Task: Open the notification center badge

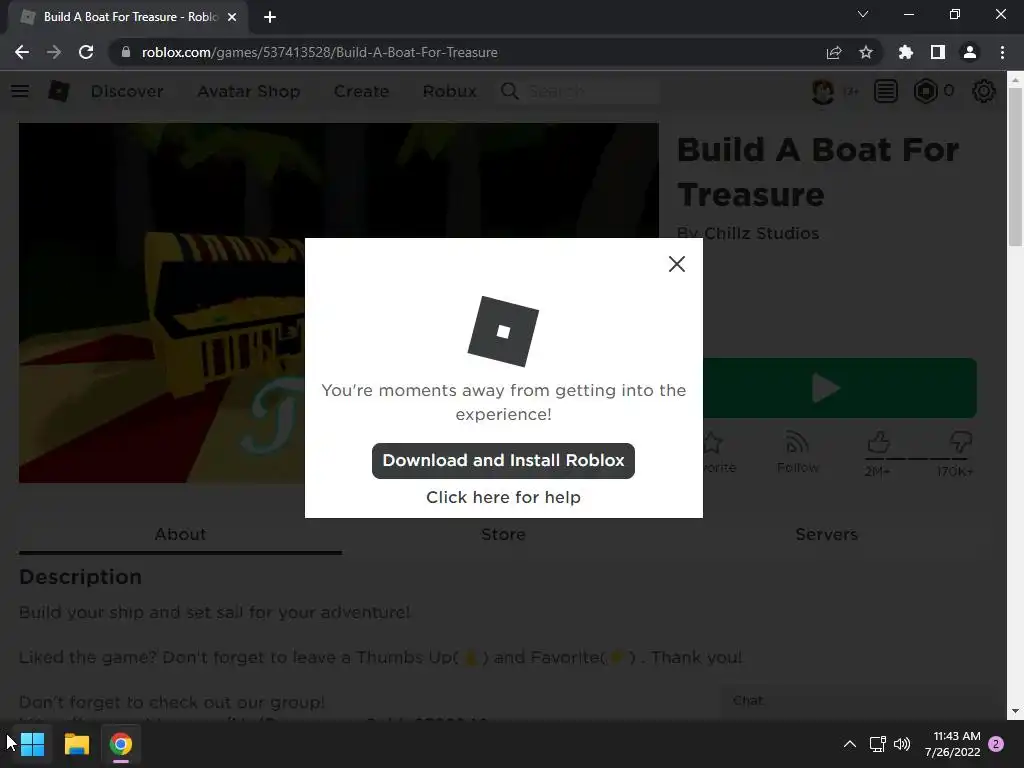Action: pyautogui.click(x=996, y=744)
